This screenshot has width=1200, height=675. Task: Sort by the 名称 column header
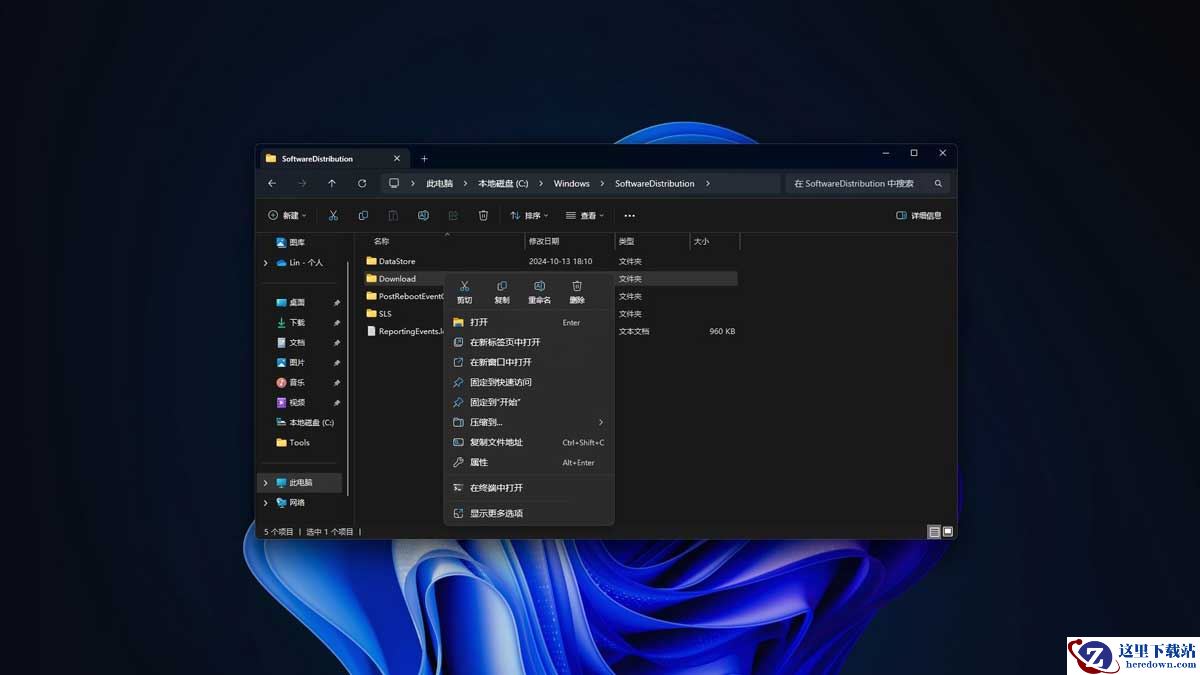tap(382, 241)
